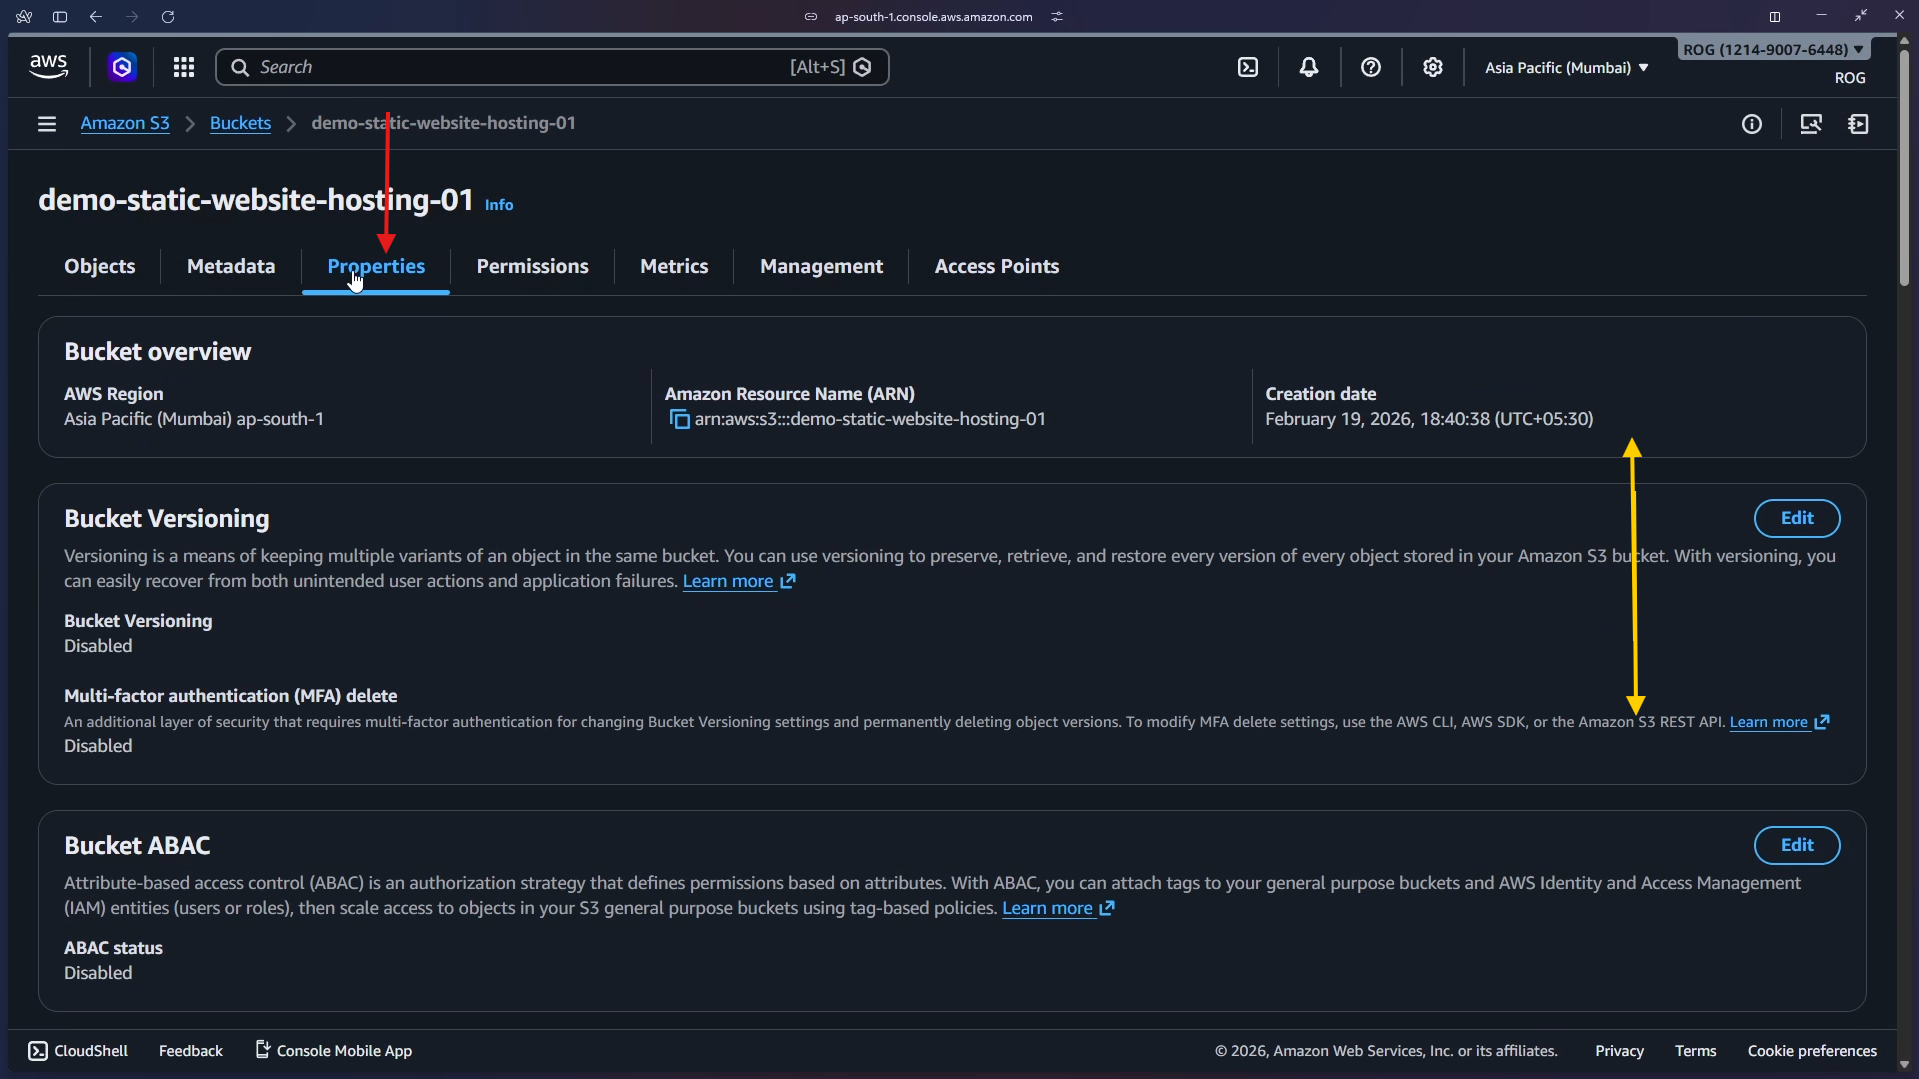Open Cookie preferences at the bottom
Image resolution: width=1919 pixels, height=1079 pixels.
click(1812, 1050)
